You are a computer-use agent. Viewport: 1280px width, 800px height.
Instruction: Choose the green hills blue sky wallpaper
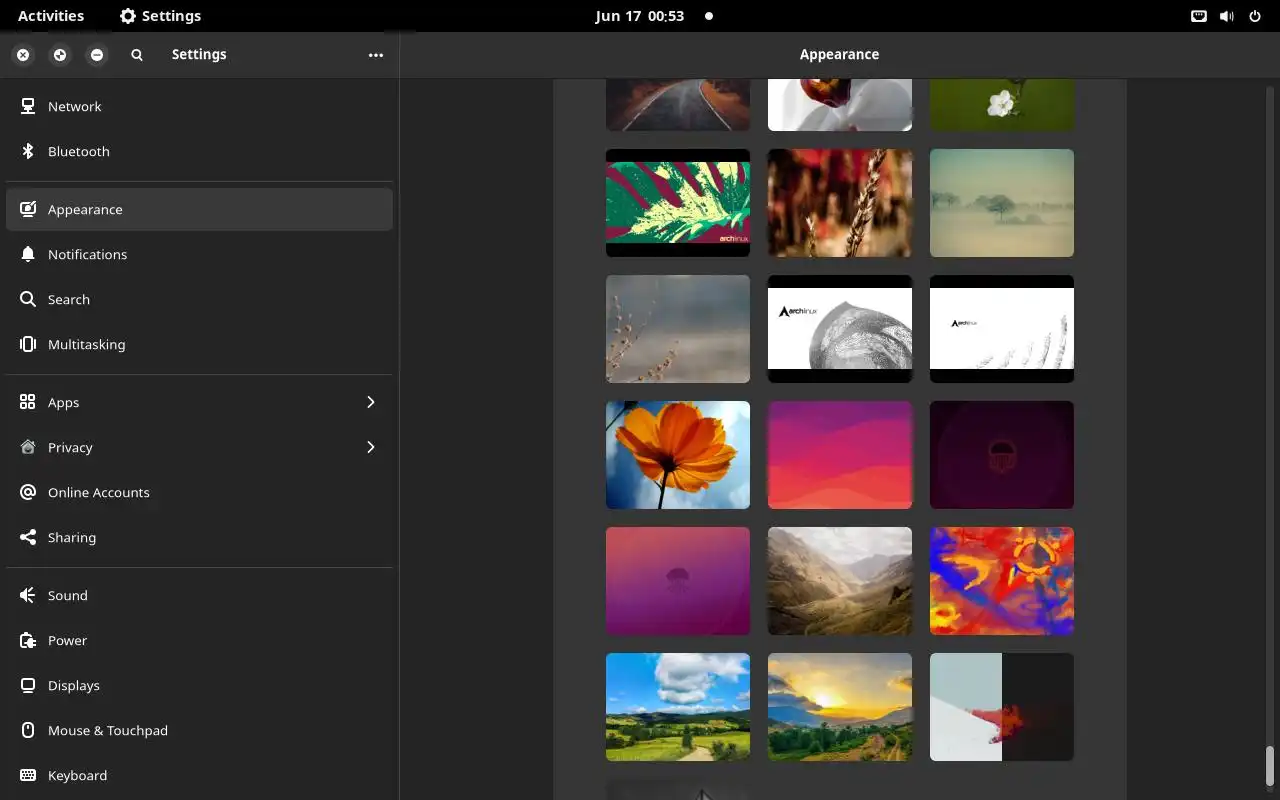click(x=678, y=707)
